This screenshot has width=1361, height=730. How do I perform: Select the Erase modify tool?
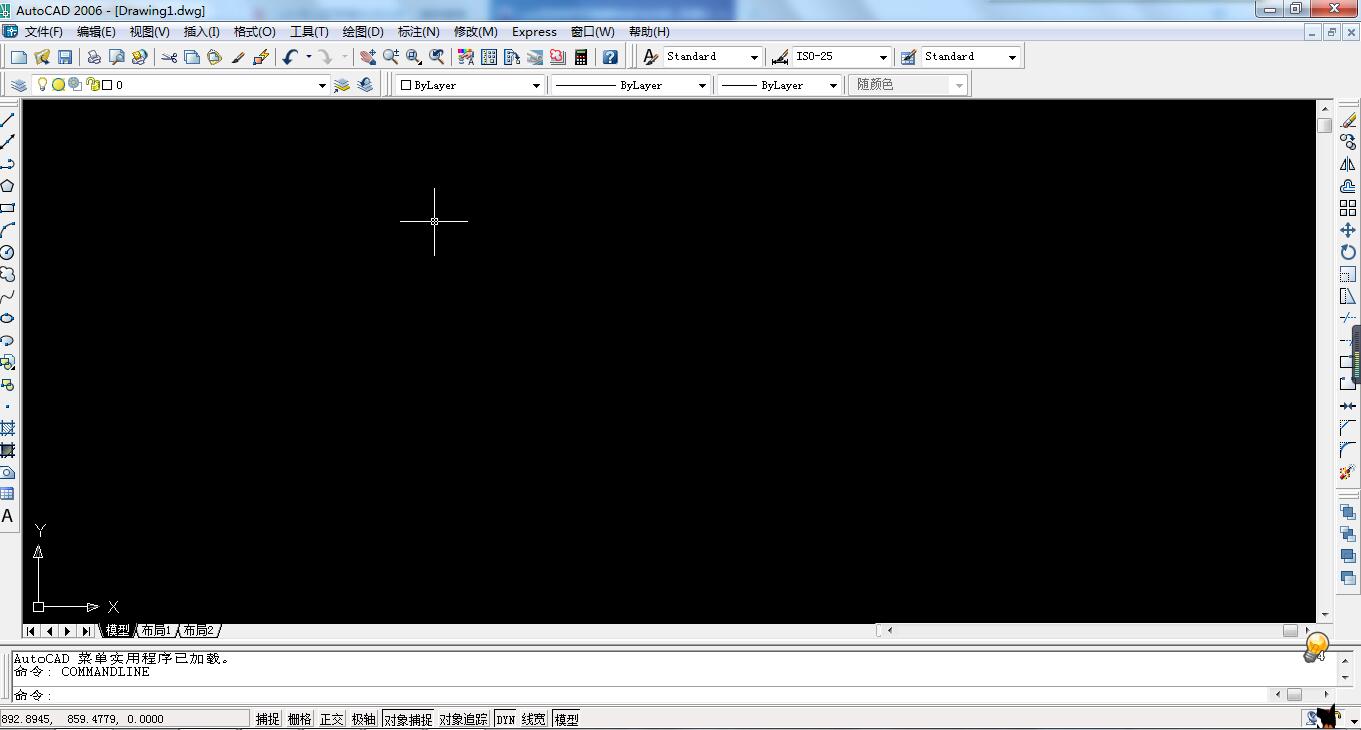click(x=1348, y=120)
